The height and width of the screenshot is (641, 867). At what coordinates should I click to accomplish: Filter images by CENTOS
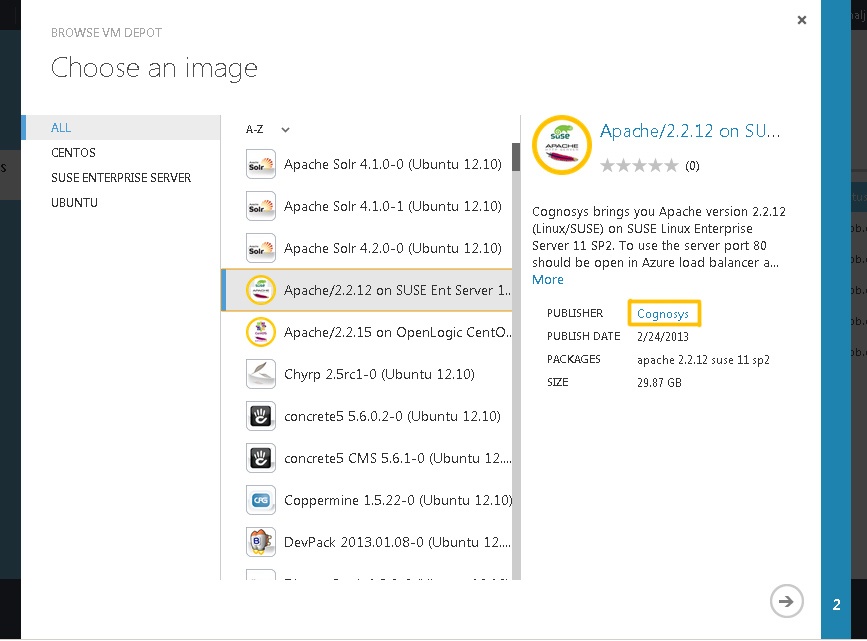[x=74, y=153]
